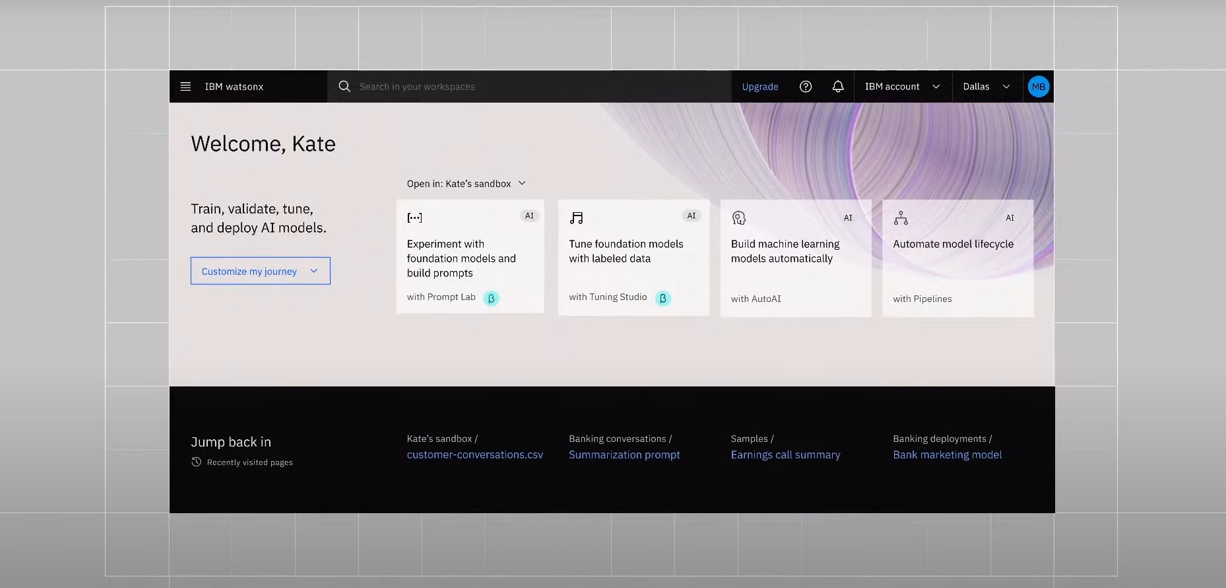Open Automate model lifecycle card
The image size is (1226, 588).
[957, 257]
